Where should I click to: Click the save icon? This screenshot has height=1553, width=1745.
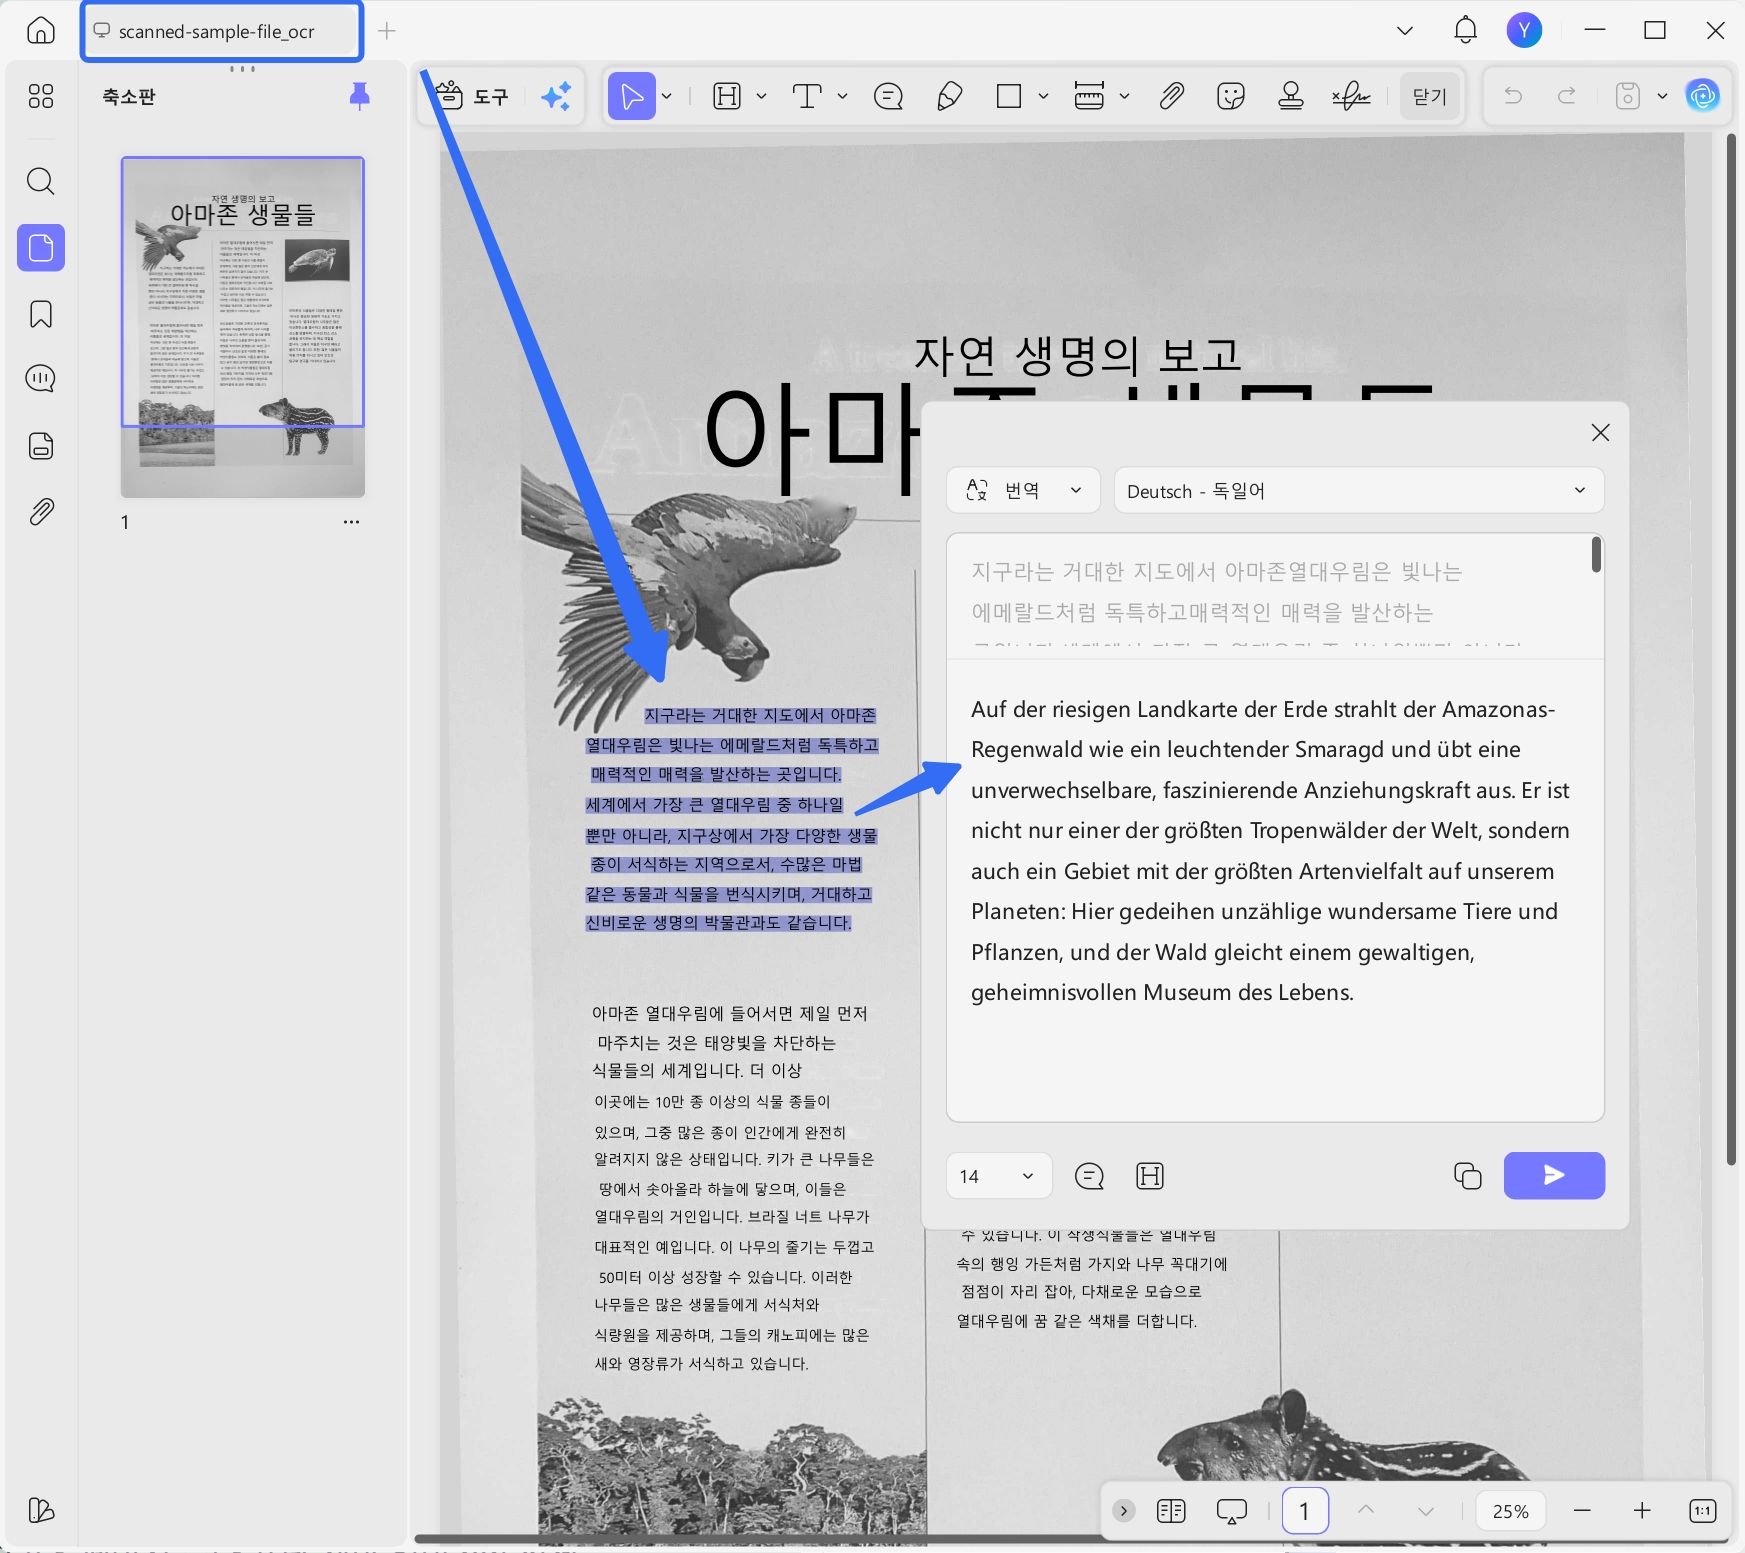(x=1628, y=96)
